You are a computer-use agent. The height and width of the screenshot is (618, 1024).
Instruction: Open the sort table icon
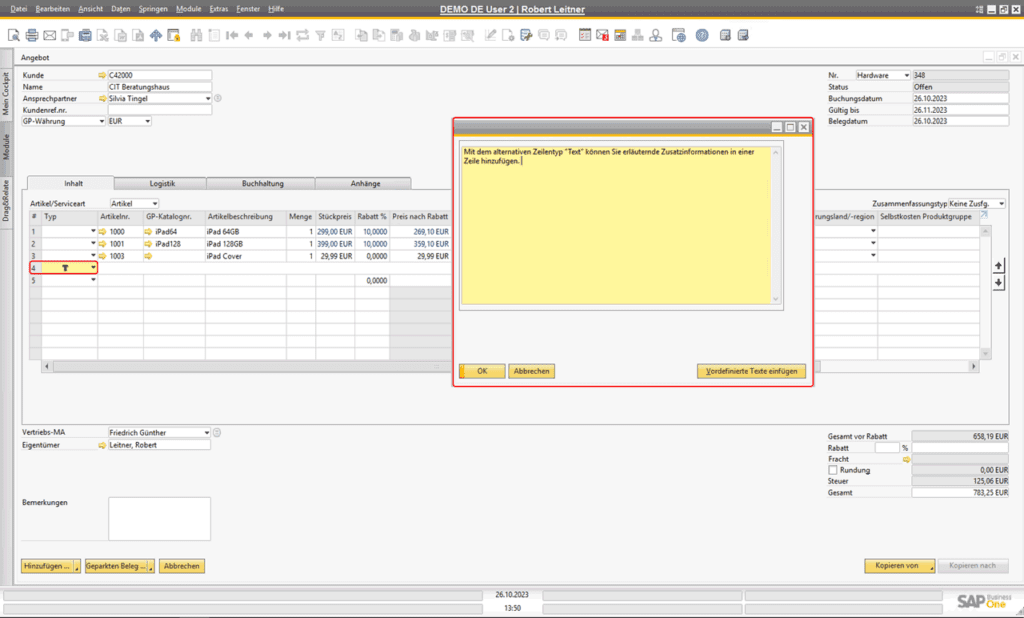click(338, 34)
